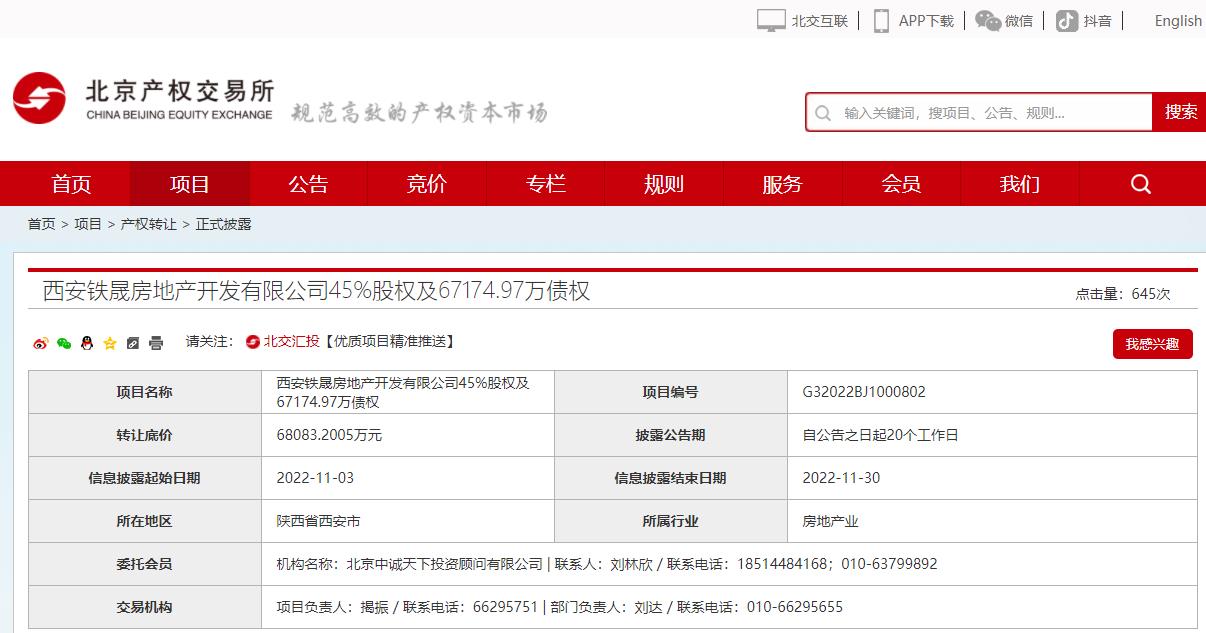1206x633 pixels.
Task: Click the 北交互联 text link
Action: pos(820,21)
